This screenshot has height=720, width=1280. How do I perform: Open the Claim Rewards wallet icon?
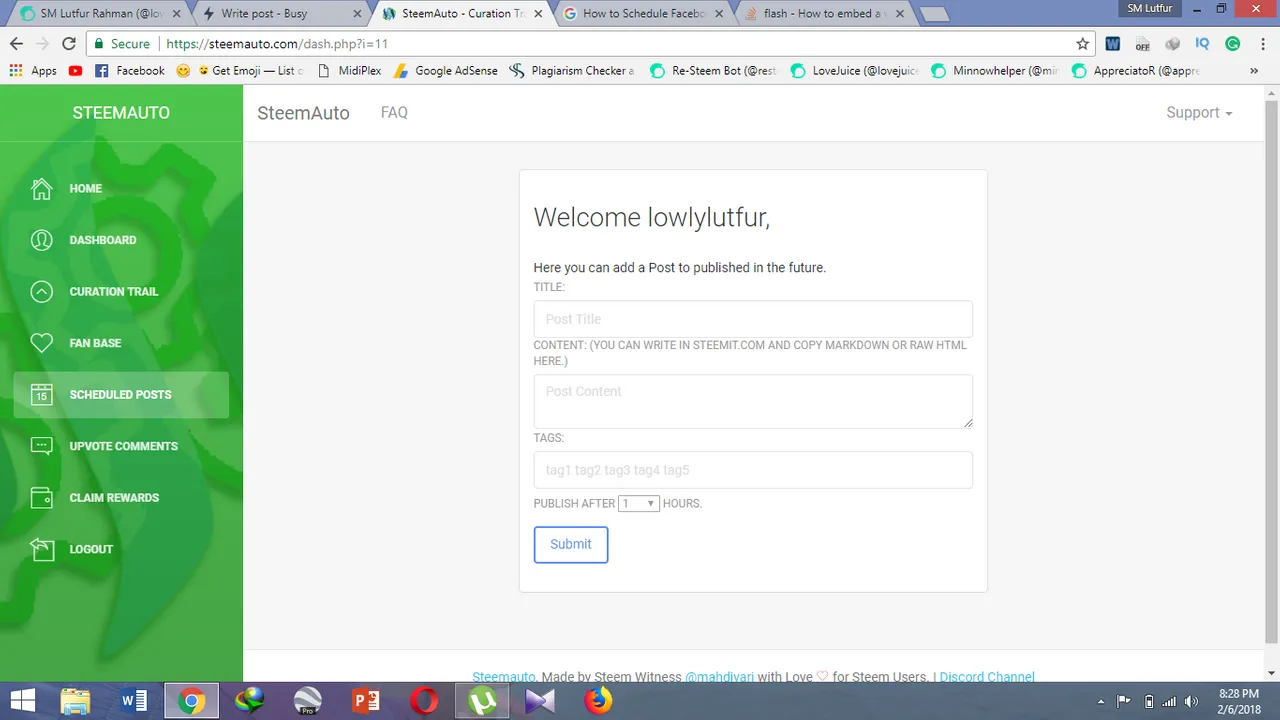(x=41, y=497)
